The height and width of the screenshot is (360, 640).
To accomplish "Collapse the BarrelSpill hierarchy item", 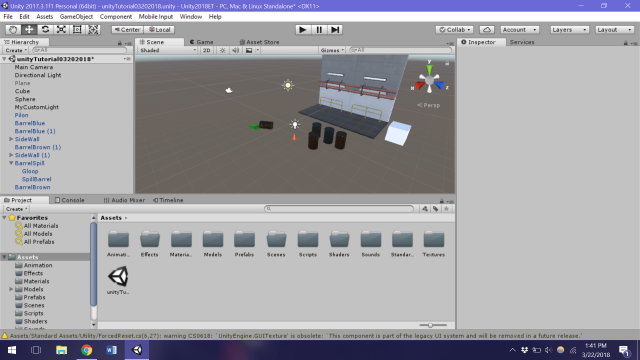I will pyautogui.click(x=11, y=163).
